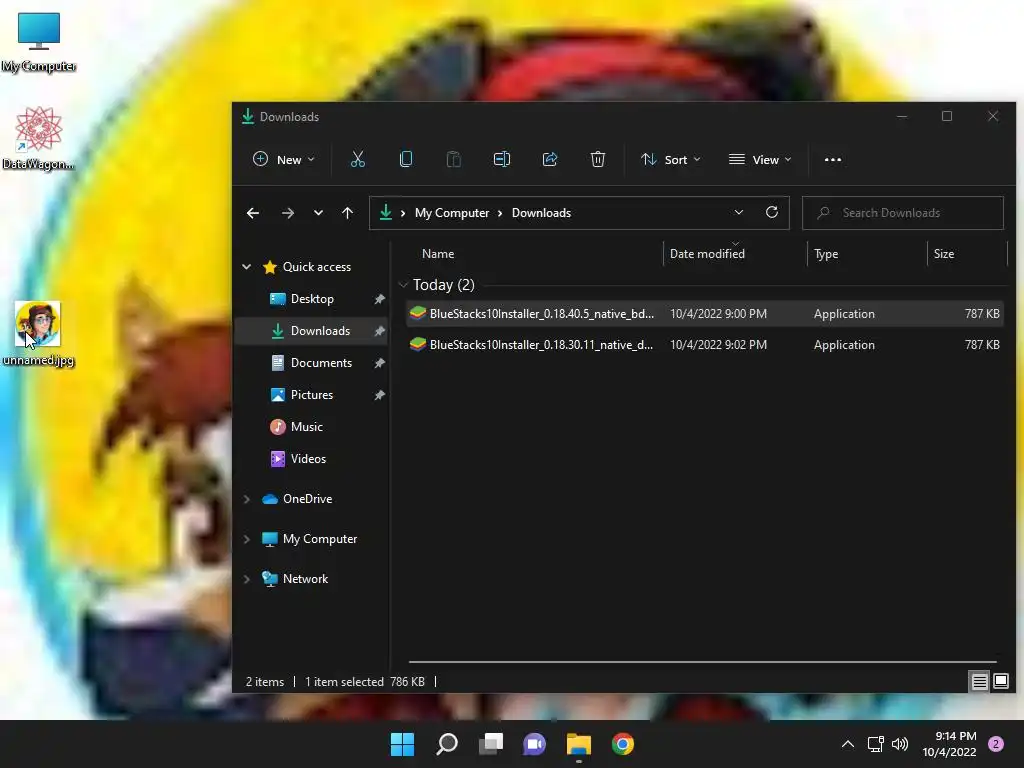Click the Copy icon in toolbar
The height and width of the screenshot is (768, 1024).
406,159
